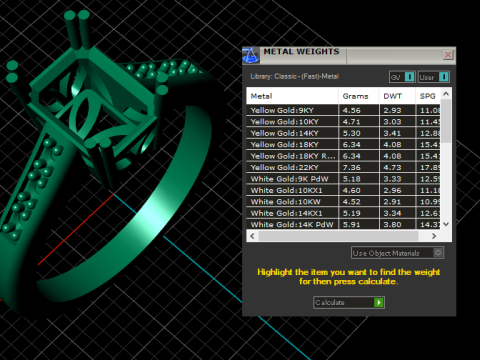480x360 pixels.
Task: Select White Gold:10KX1 row
Action: (x=343, y=190)
